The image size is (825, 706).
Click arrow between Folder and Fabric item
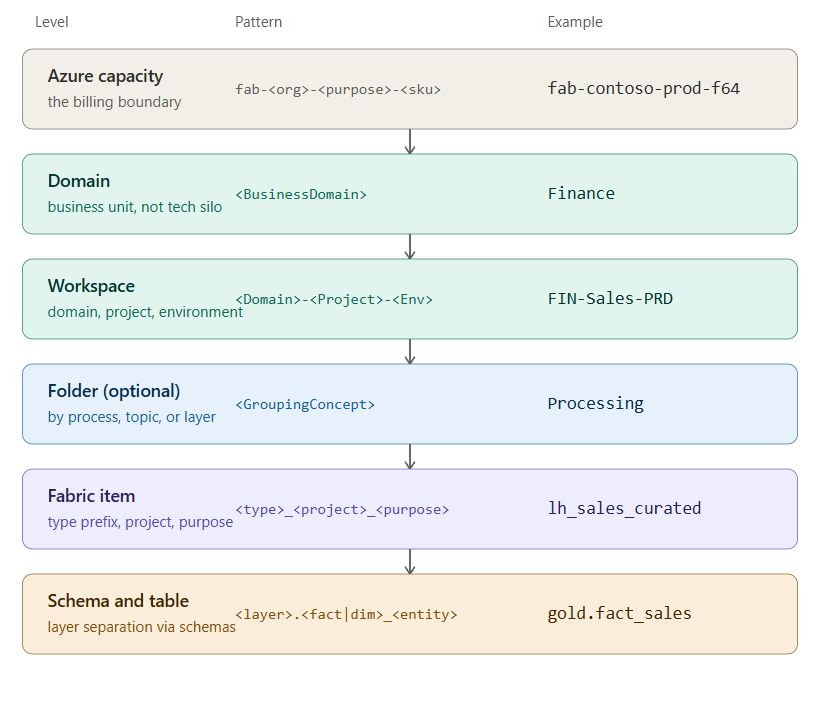pyautogui.click(x=410, y=456)
